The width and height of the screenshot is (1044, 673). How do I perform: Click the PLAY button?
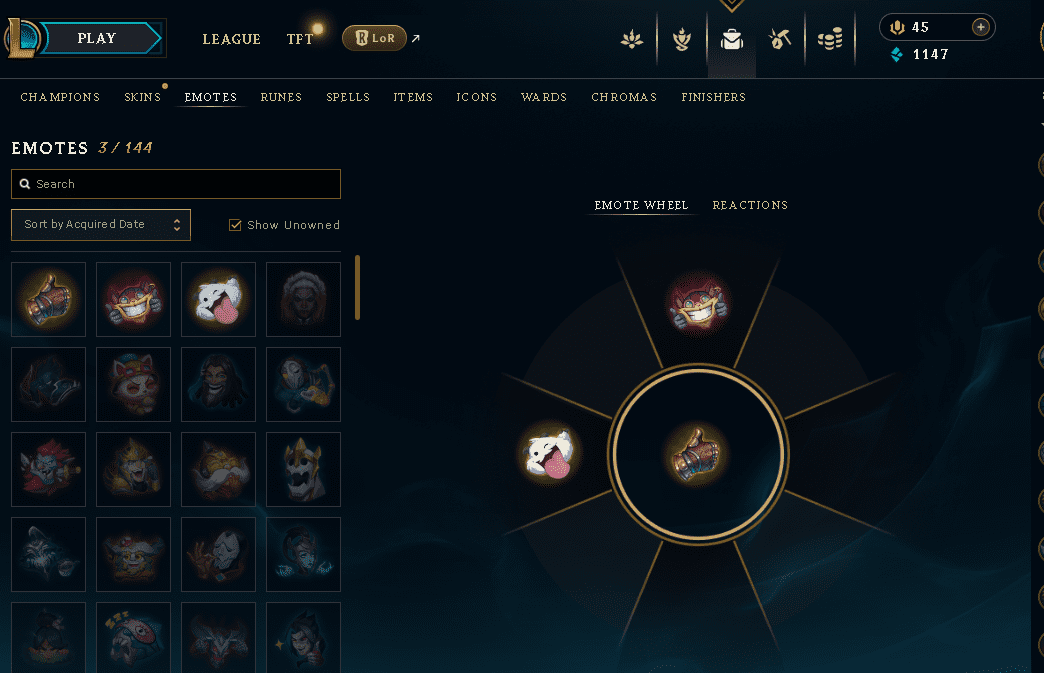(x=97, y=39)
